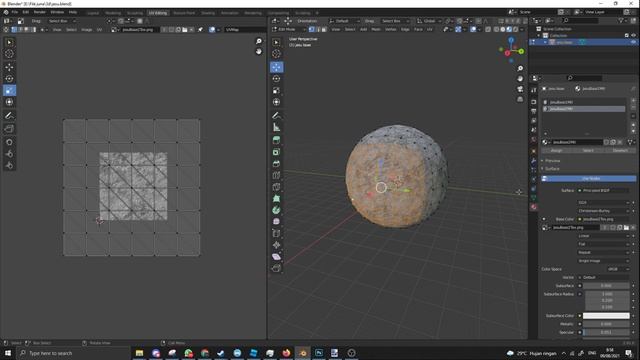
Task: Select the Loop Cut tool
Action: coord(276,175)
